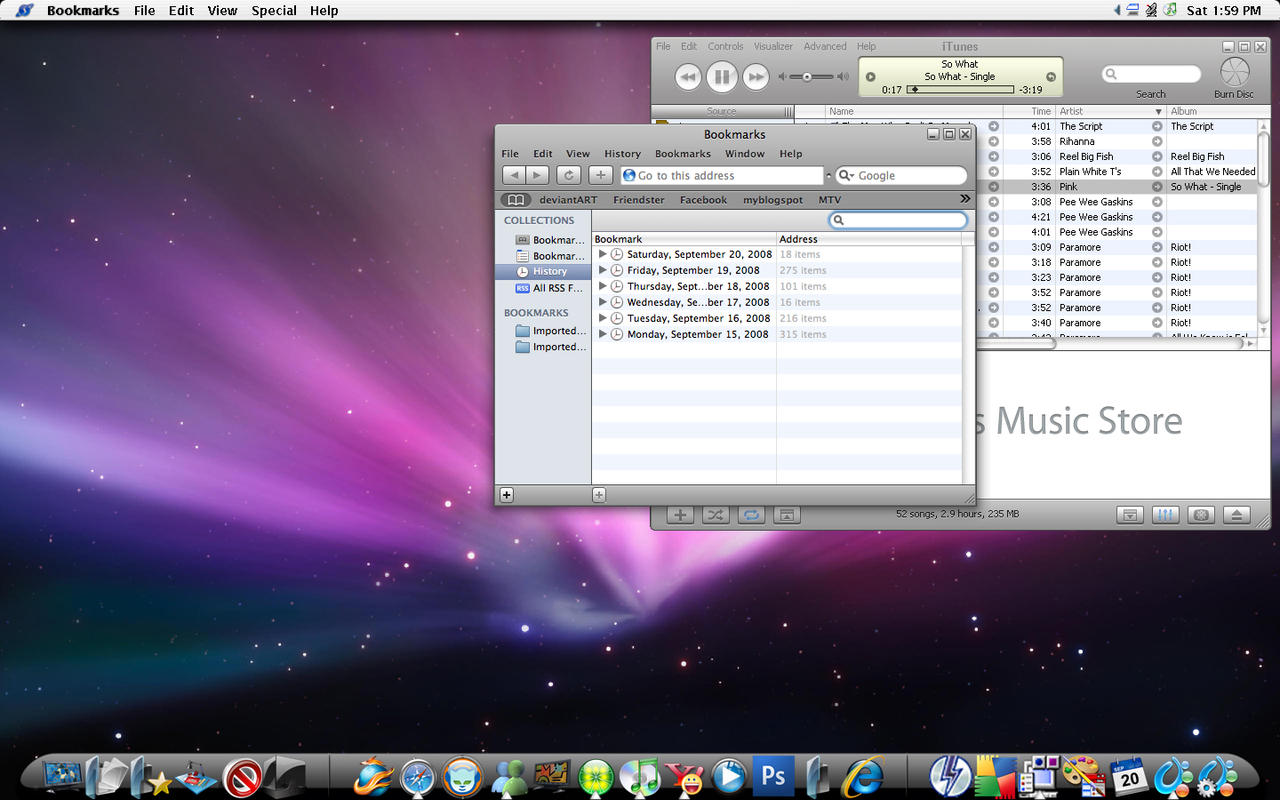Toggle the open-book bookmarks icon
The height and width of the screenshot is (800, 1280).
pos(515,200)
